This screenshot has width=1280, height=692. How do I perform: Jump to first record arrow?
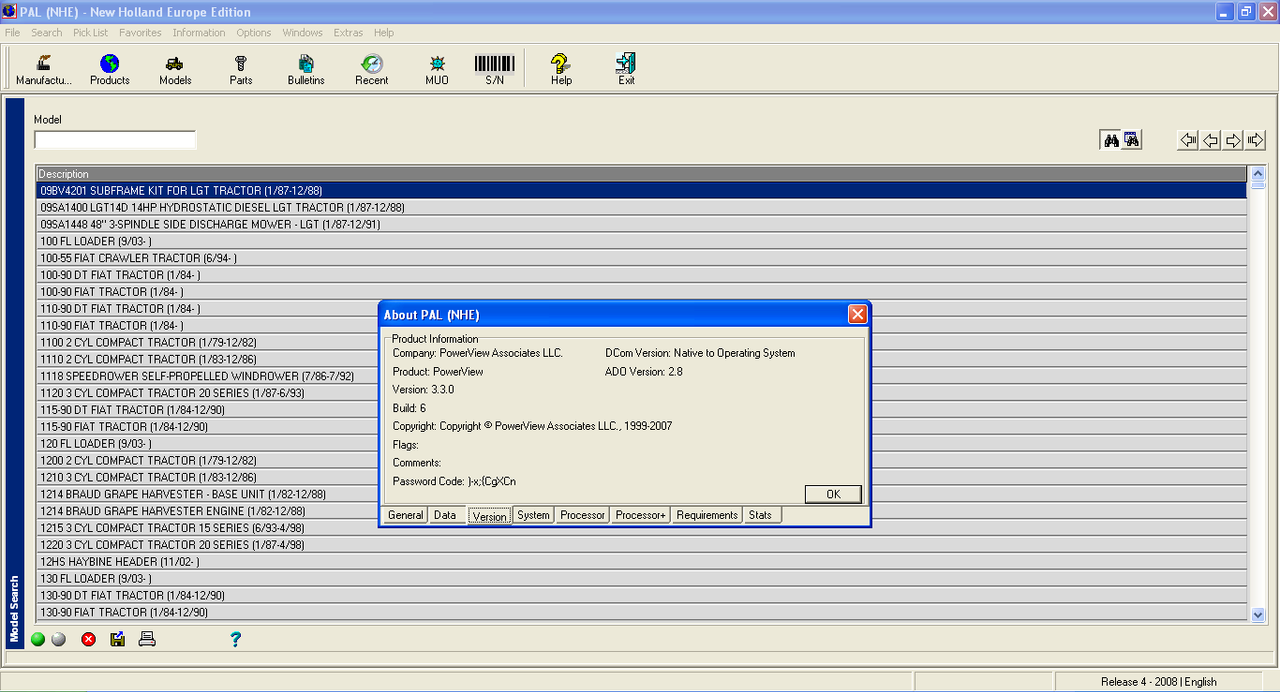[1188, 140]
